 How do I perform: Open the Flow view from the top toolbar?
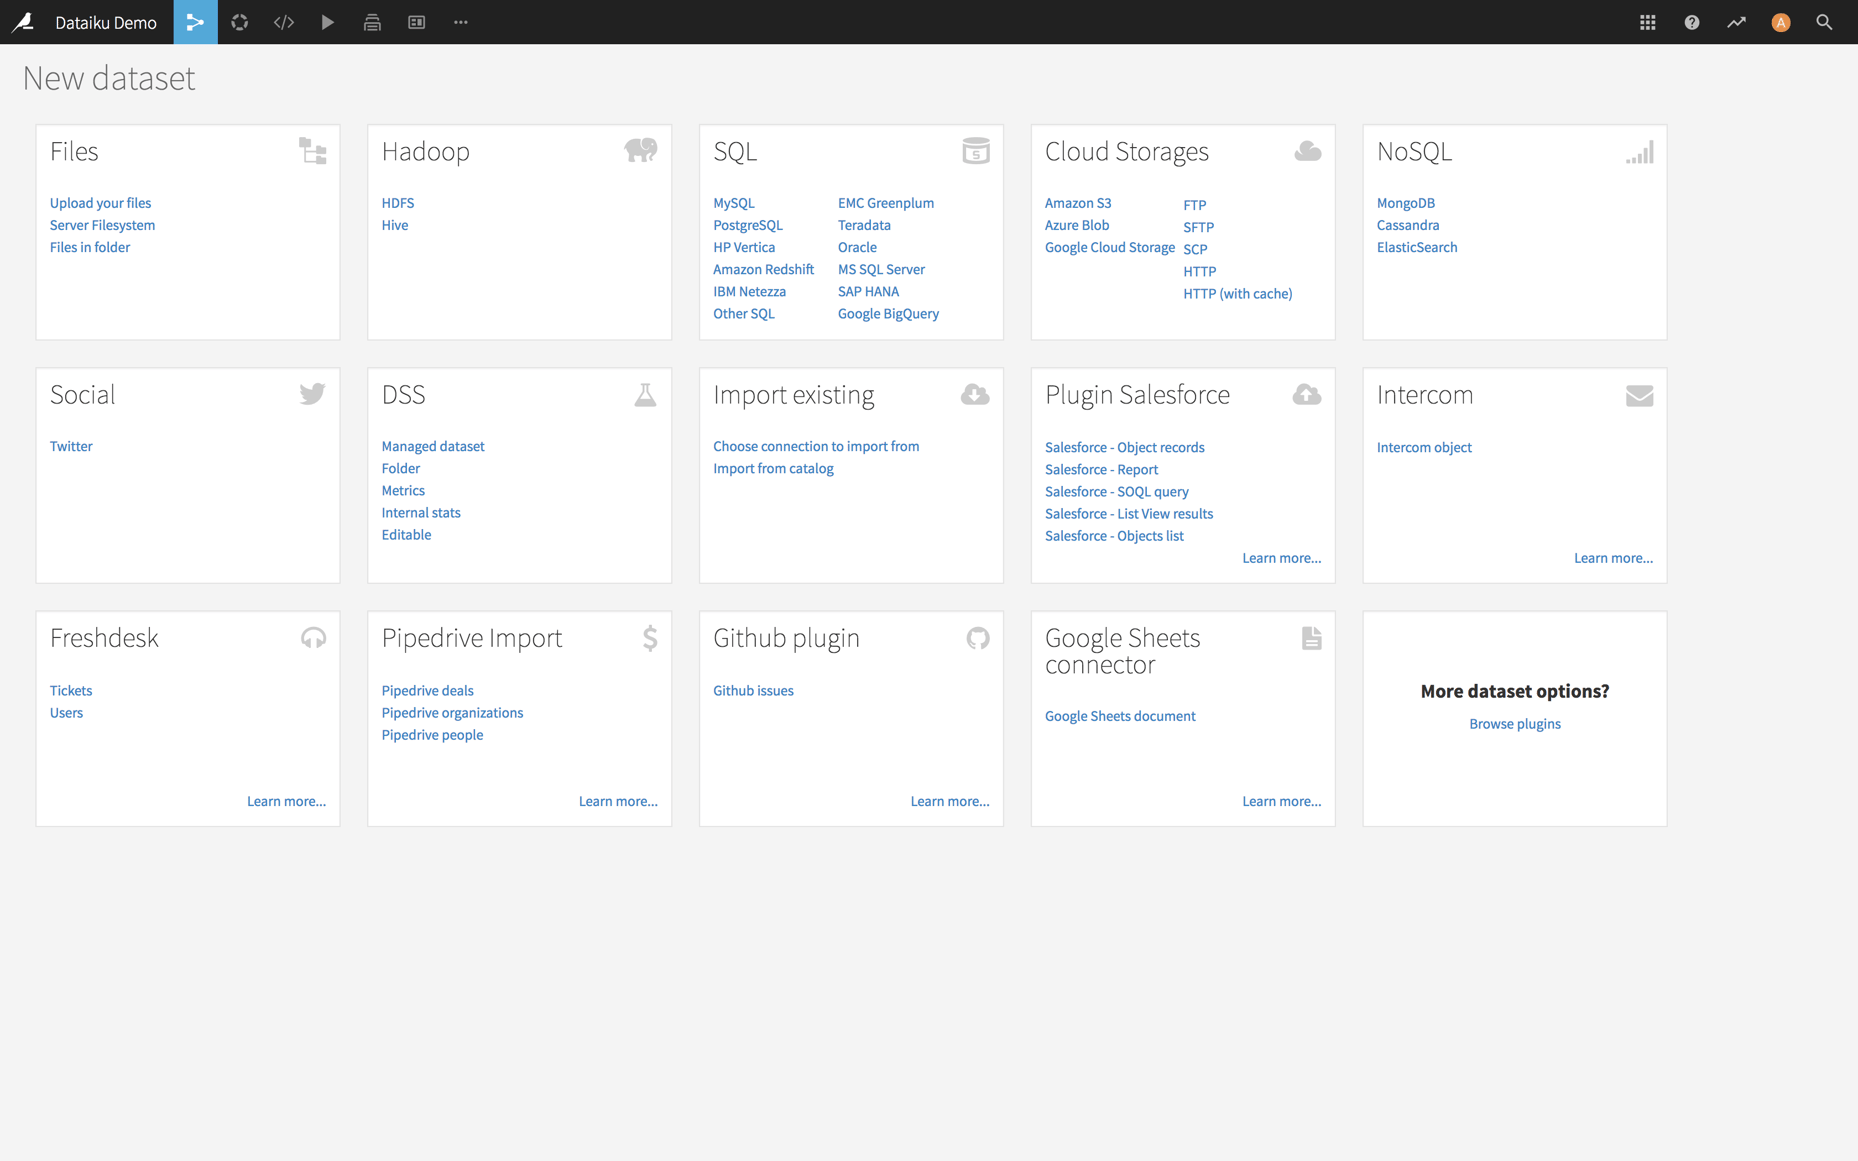(195, 22)
